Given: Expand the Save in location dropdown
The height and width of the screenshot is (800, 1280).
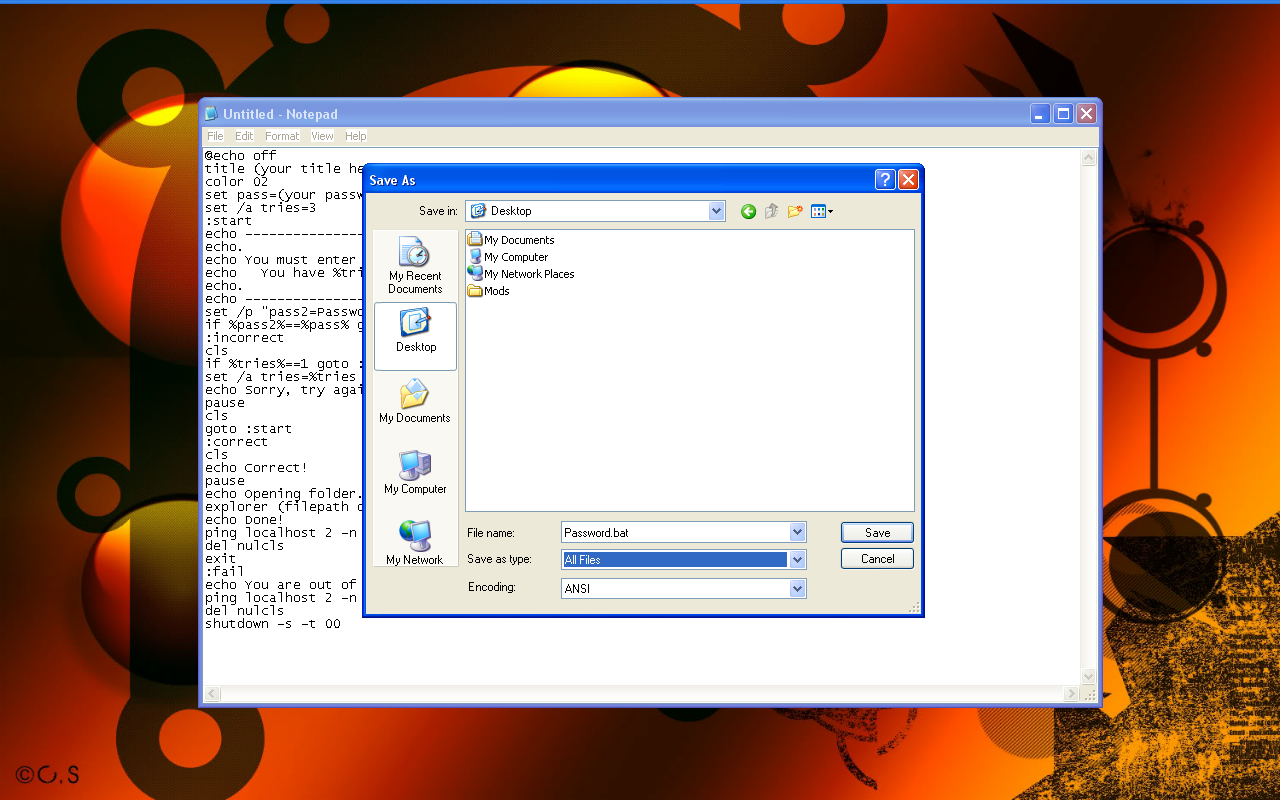Looking at the screenshot, I should (716, 211).
